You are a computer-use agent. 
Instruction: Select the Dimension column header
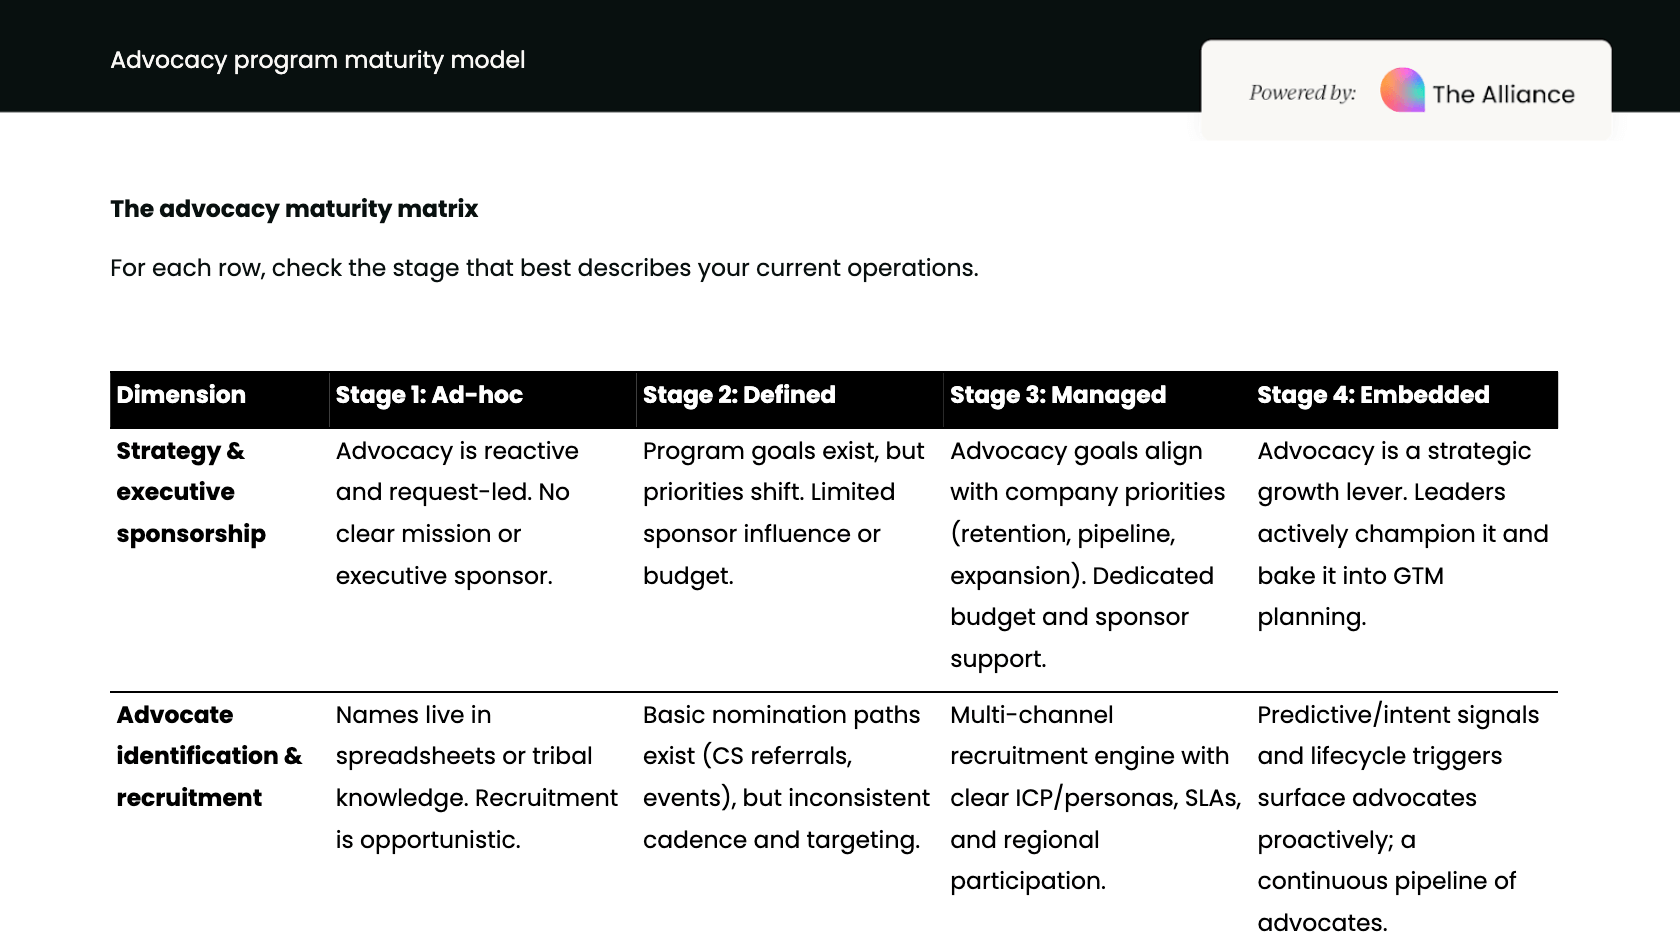click(181, 395)
